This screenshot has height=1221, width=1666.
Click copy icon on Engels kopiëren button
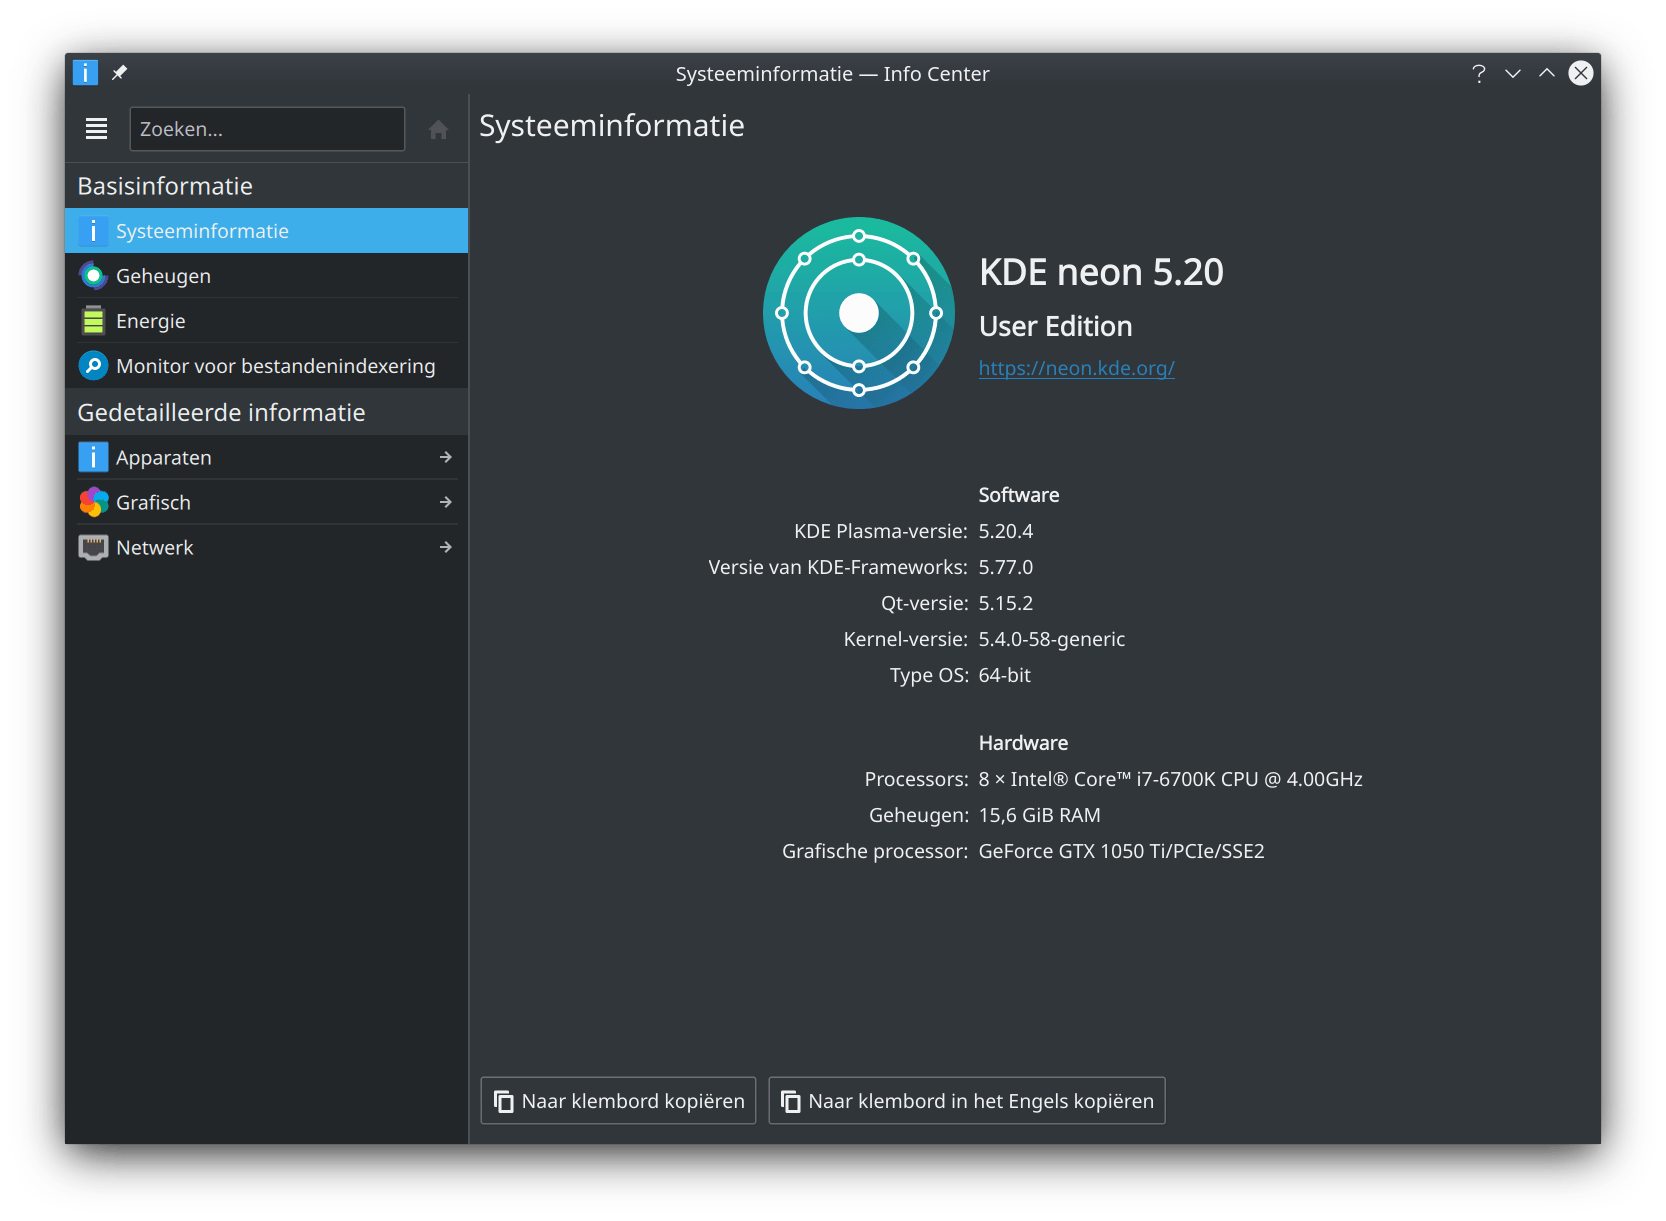click(791, 1101)
